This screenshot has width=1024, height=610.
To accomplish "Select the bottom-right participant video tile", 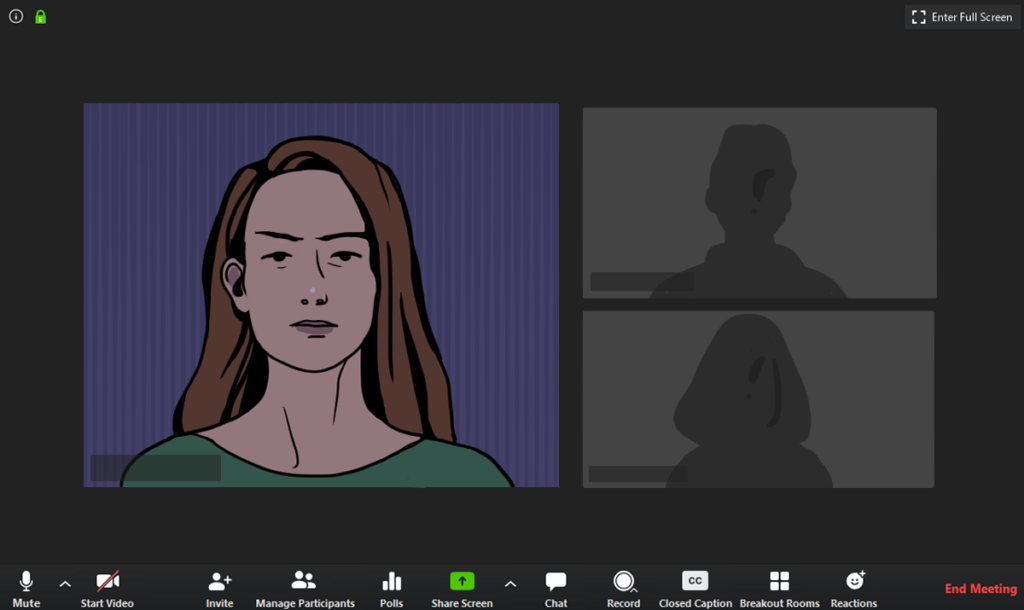I will pyautogui.click(x=759, y=399).
